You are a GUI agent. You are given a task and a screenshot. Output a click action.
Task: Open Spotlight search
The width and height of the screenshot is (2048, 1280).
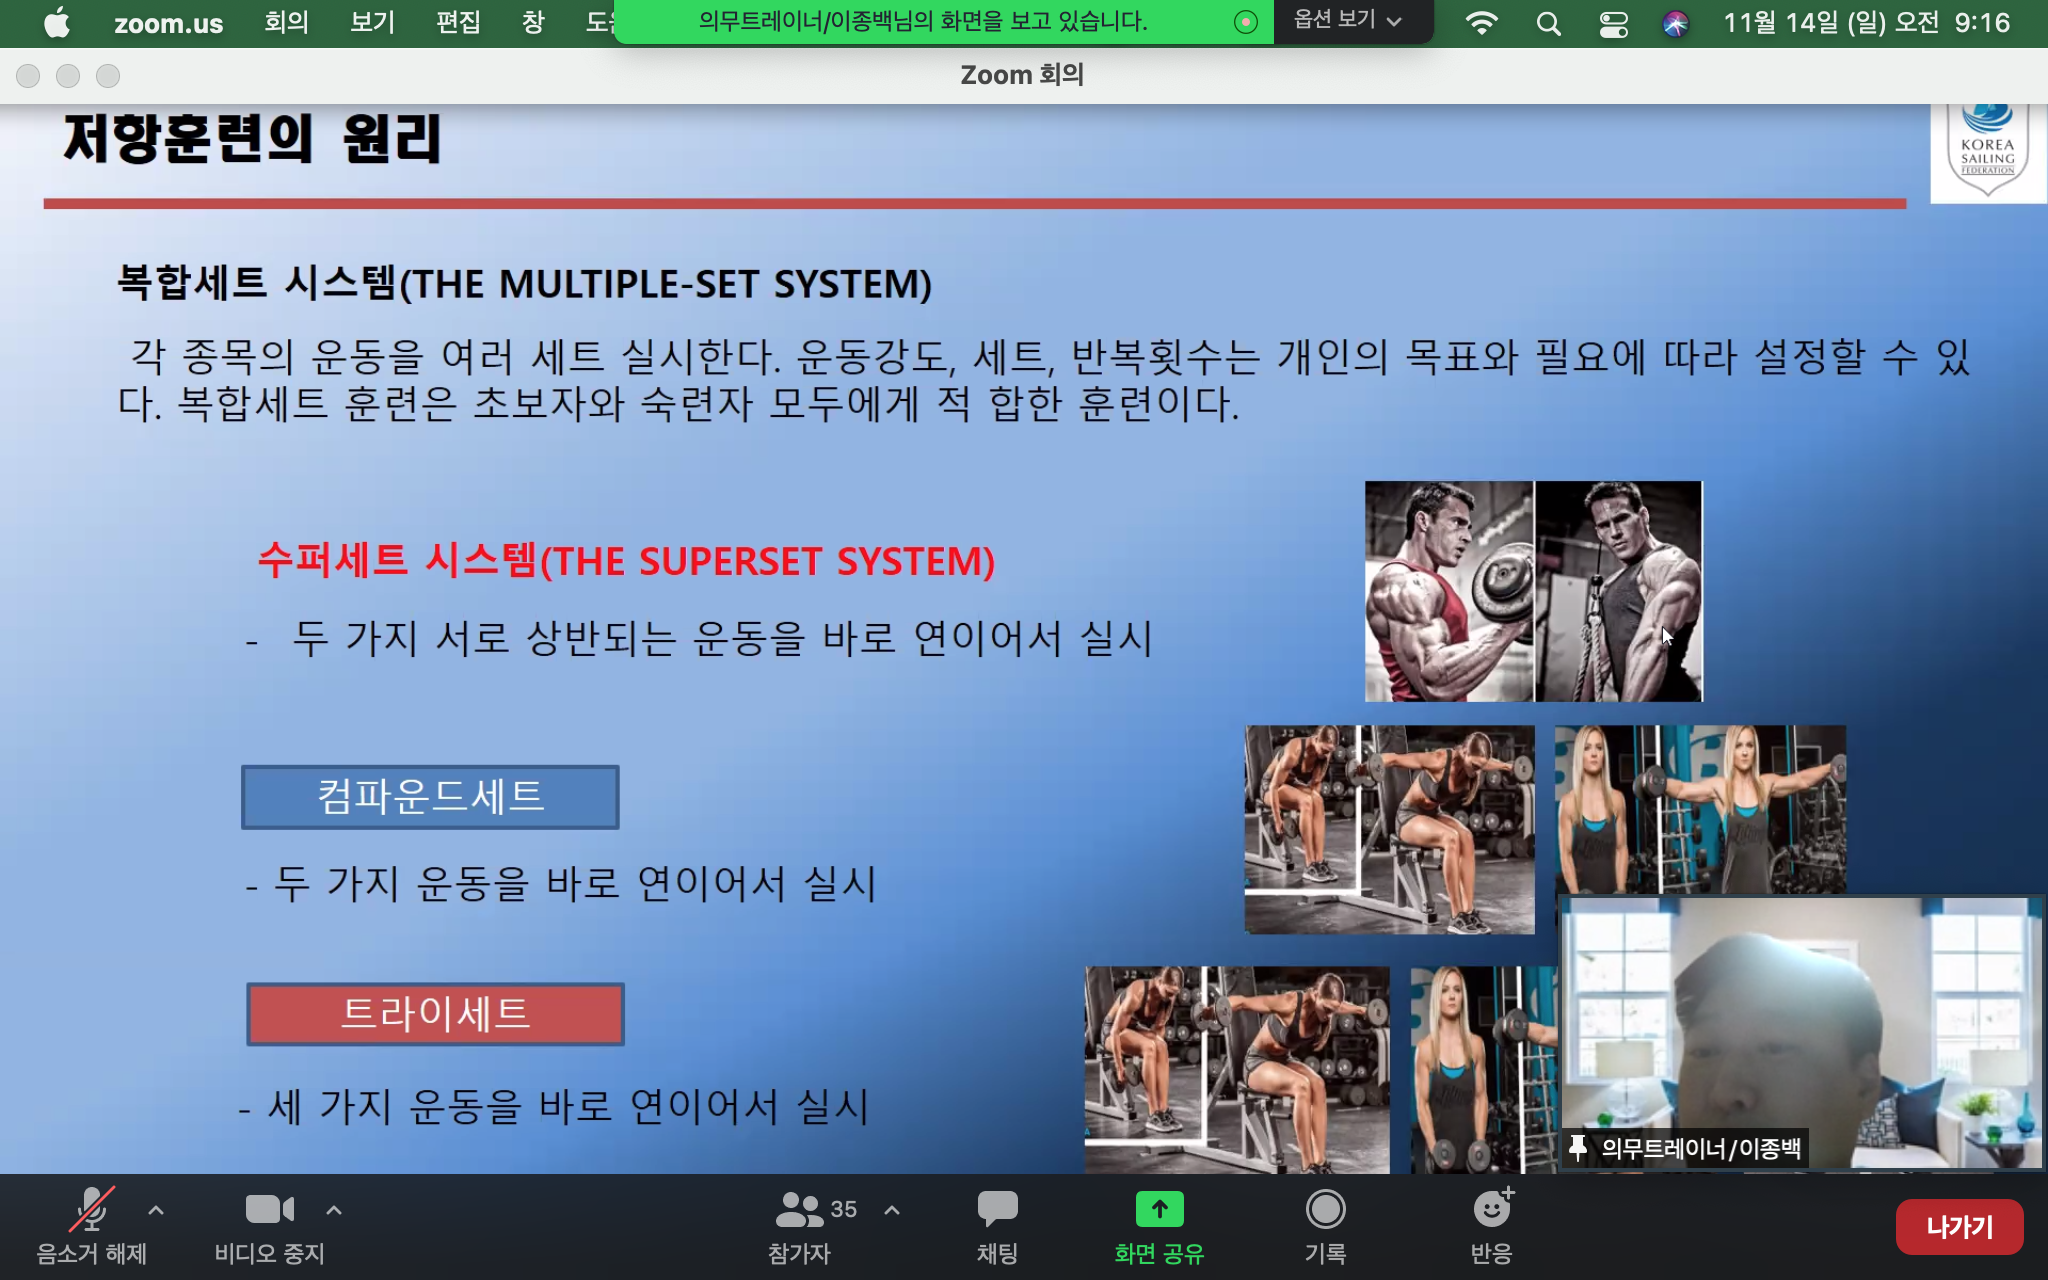[1548, 23]
